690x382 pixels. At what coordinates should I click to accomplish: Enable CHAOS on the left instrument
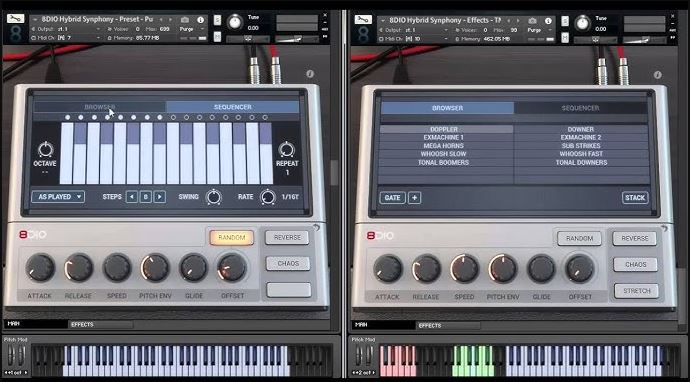click(288, 263)
